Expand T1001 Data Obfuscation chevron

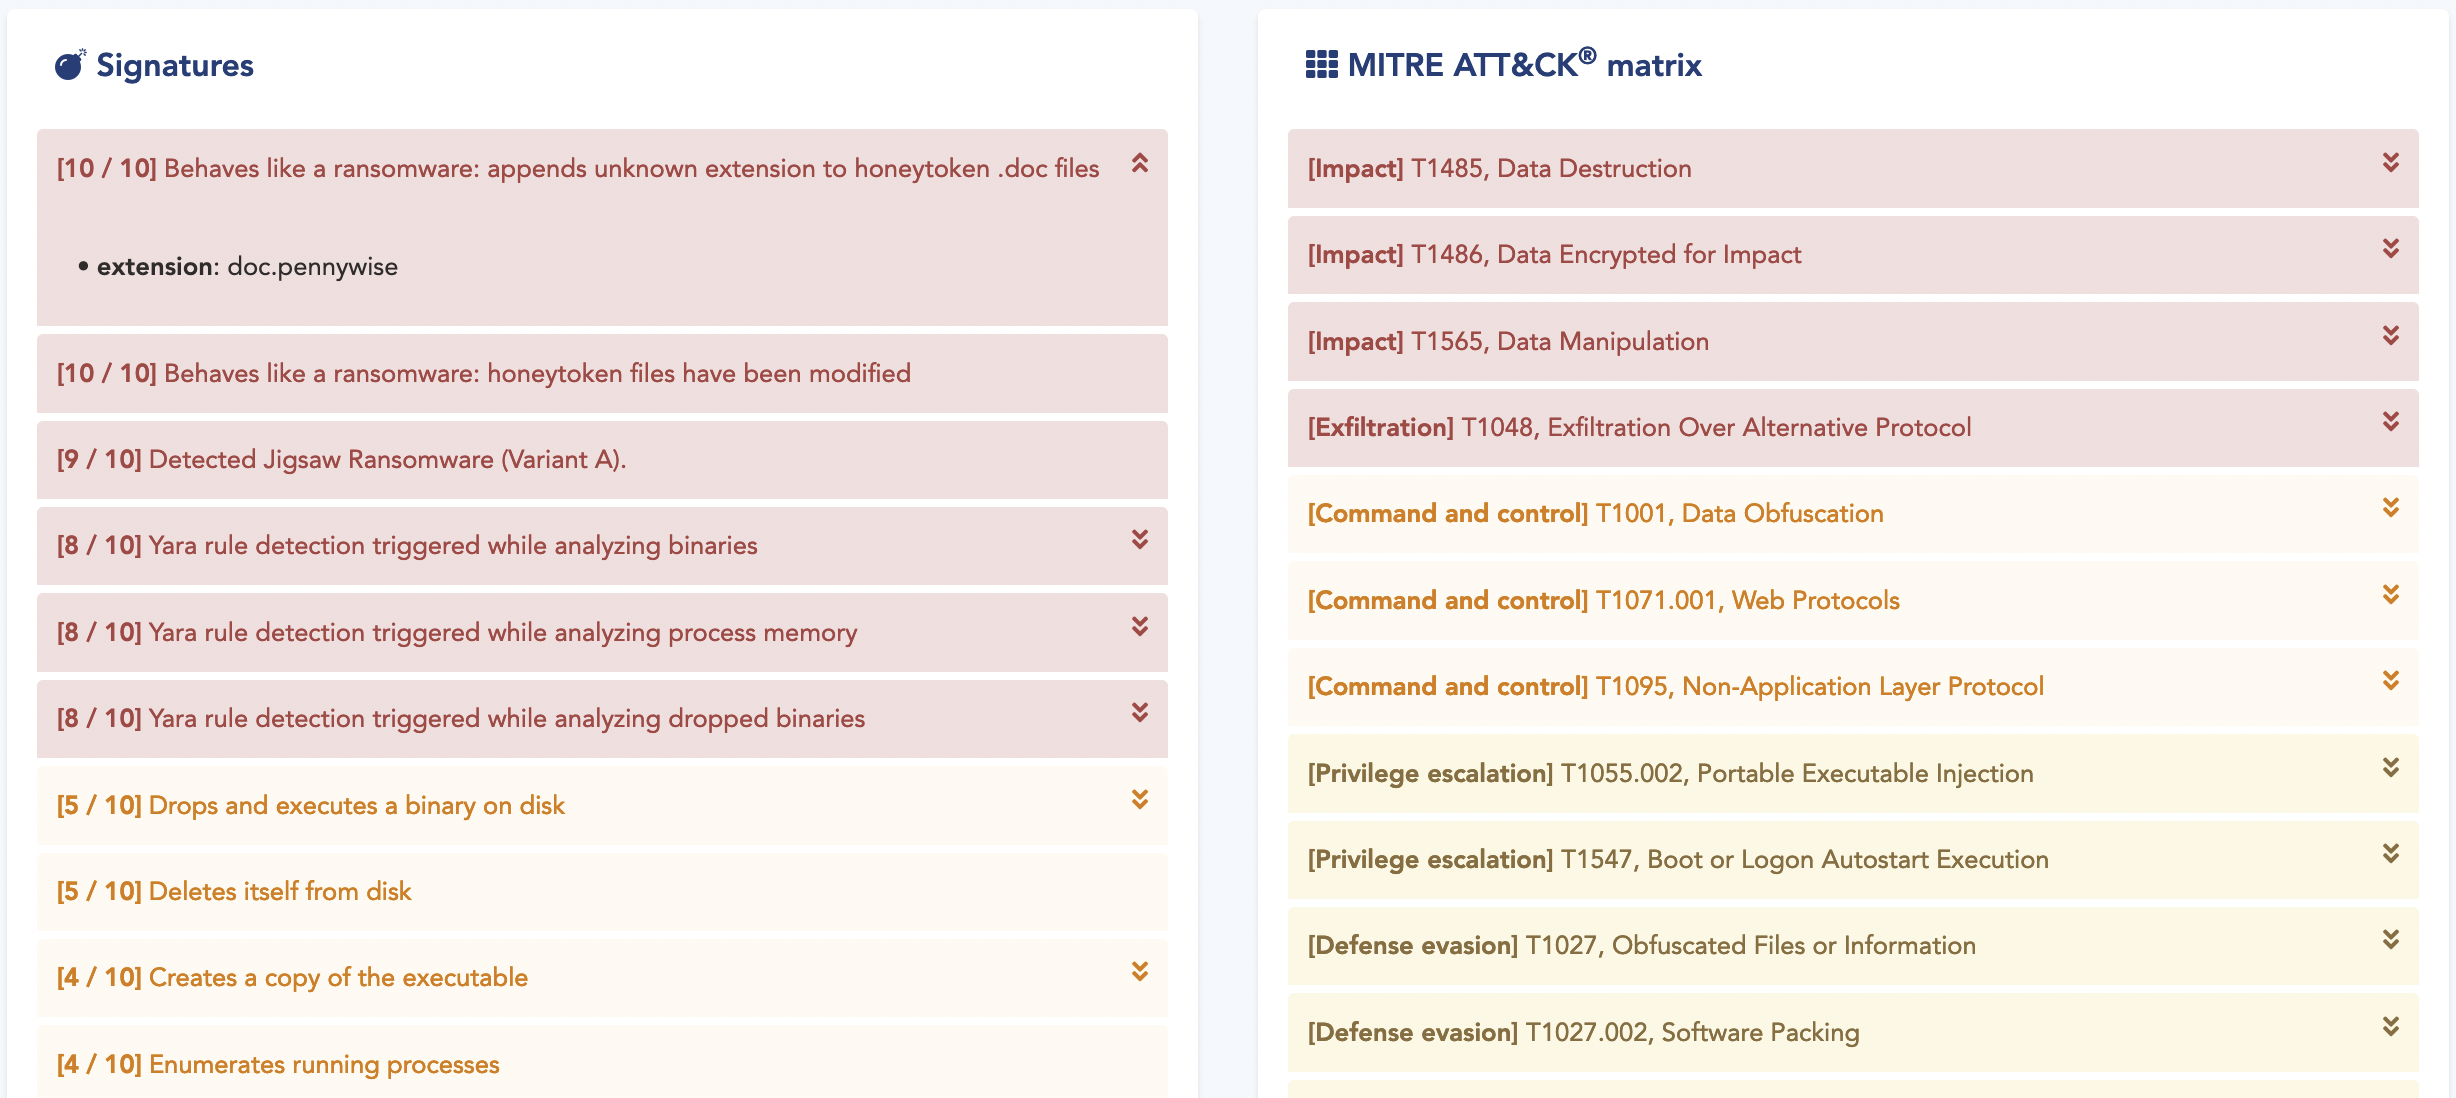tap(2390, 508)
